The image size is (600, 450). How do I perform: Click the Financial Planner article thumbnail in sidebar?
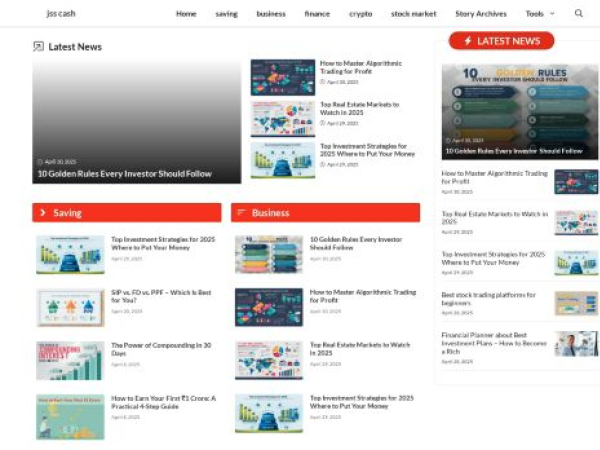pos(576,345)
